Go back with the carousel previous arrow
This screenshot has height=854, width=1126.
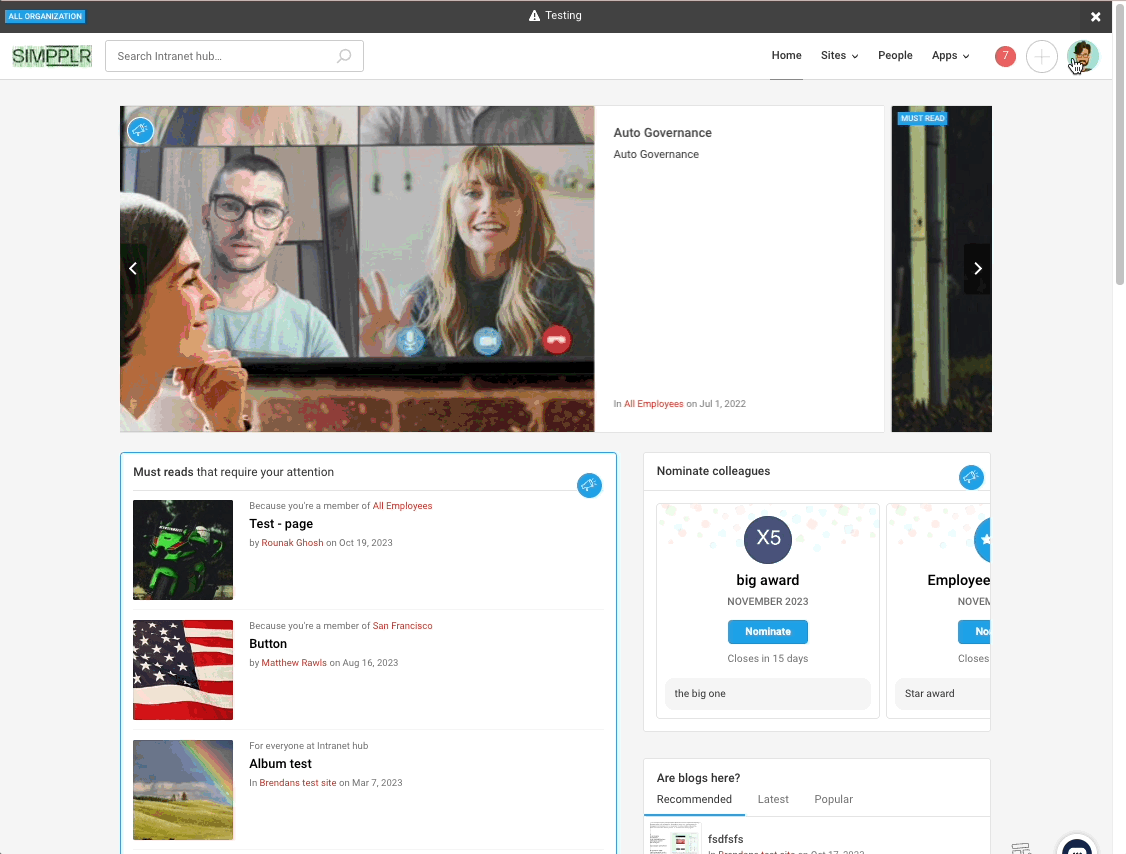point(133,268)
